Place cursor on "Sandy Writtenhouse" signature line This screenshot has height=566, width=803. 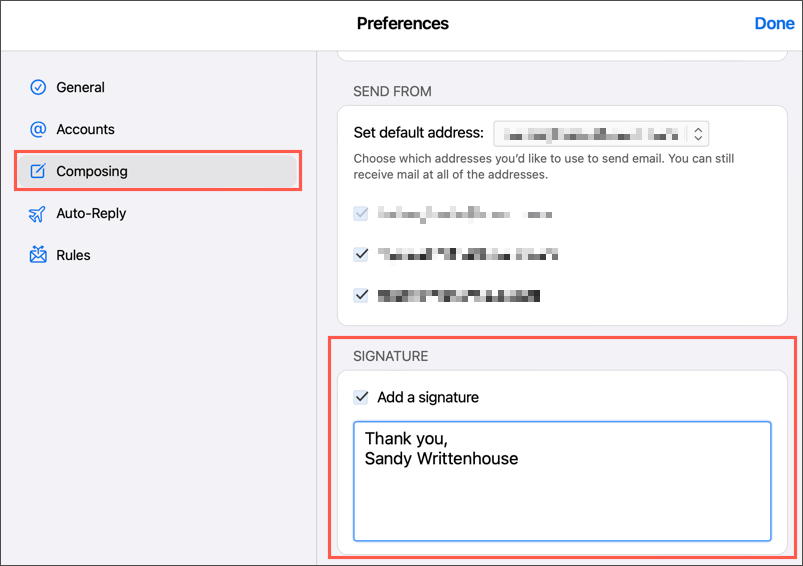point(441,459)
